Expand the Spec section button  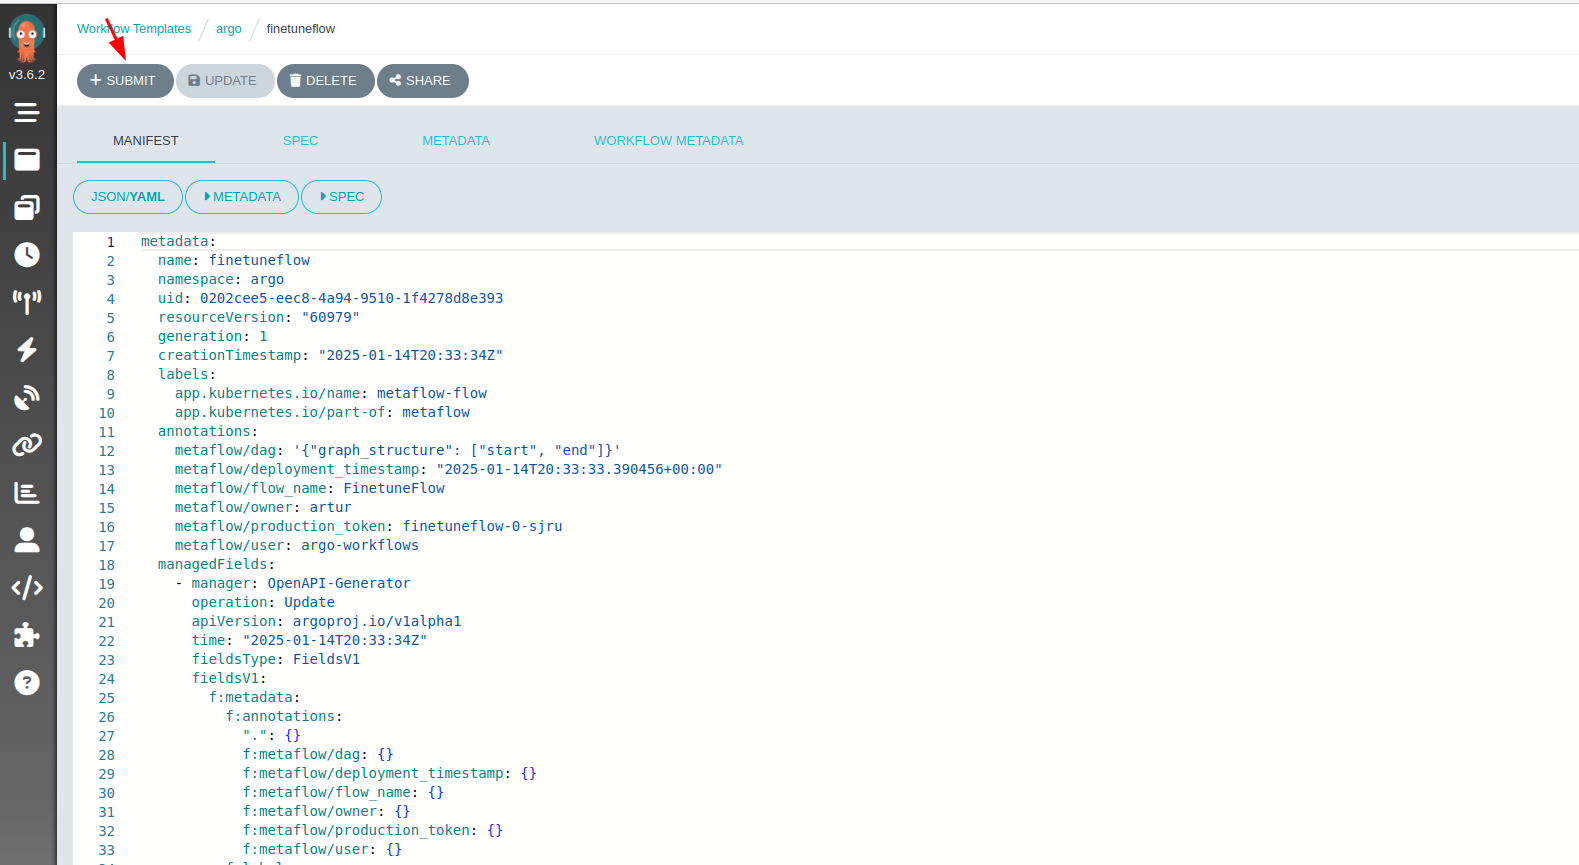point(341,197)
